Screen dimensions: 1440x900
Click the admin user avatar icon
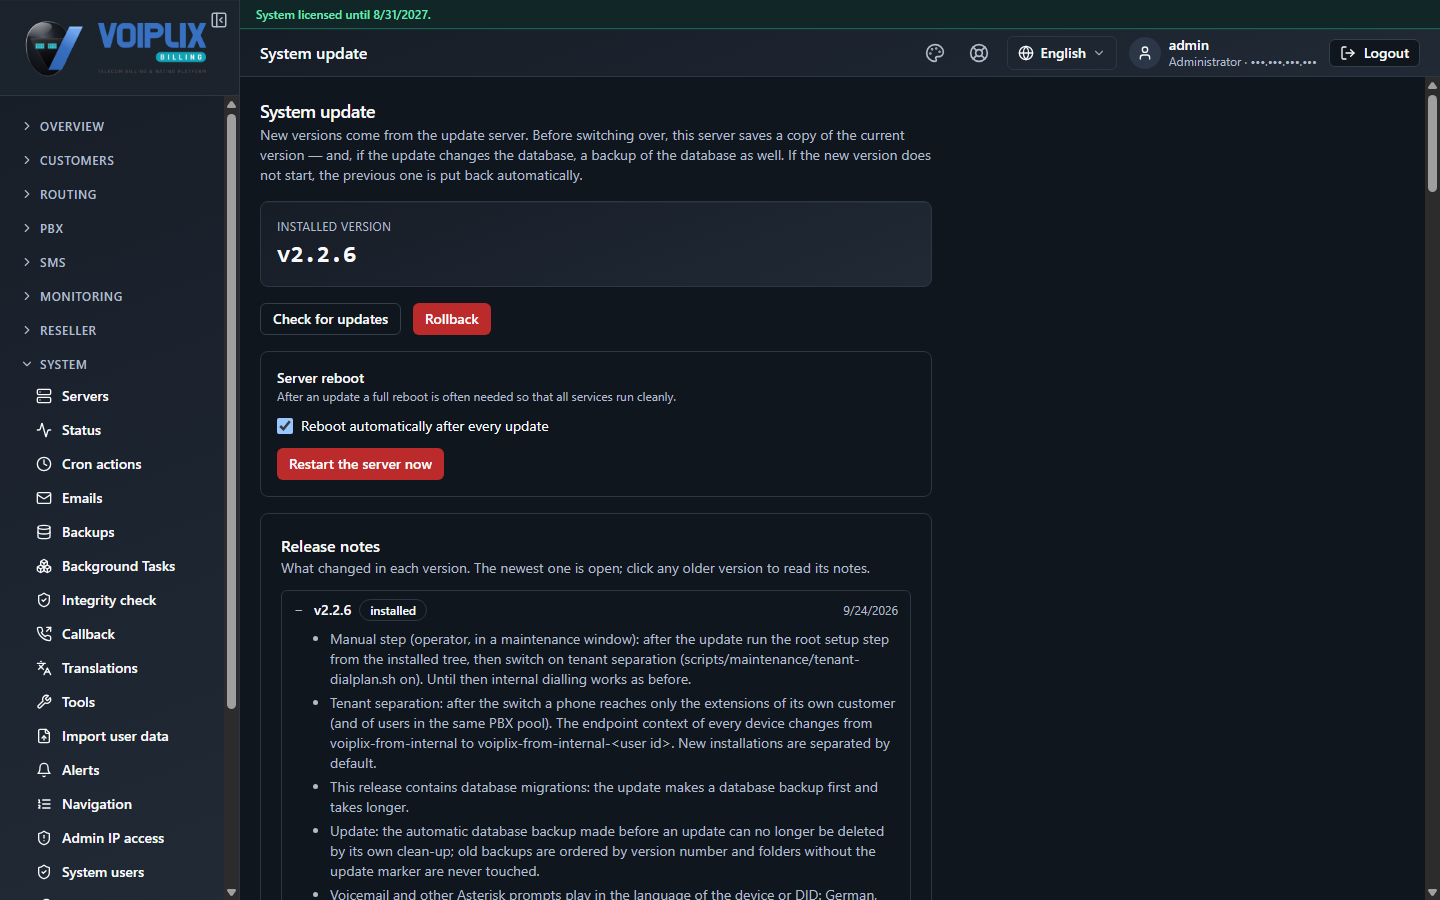coord(1145,53)
